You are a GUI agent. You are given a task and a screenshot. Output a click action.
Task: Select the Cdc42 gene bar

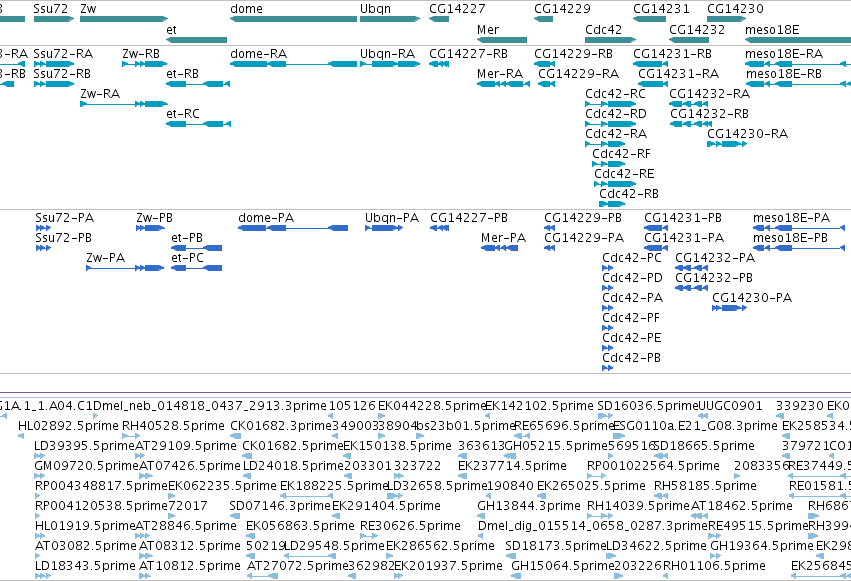pos(611,40)
